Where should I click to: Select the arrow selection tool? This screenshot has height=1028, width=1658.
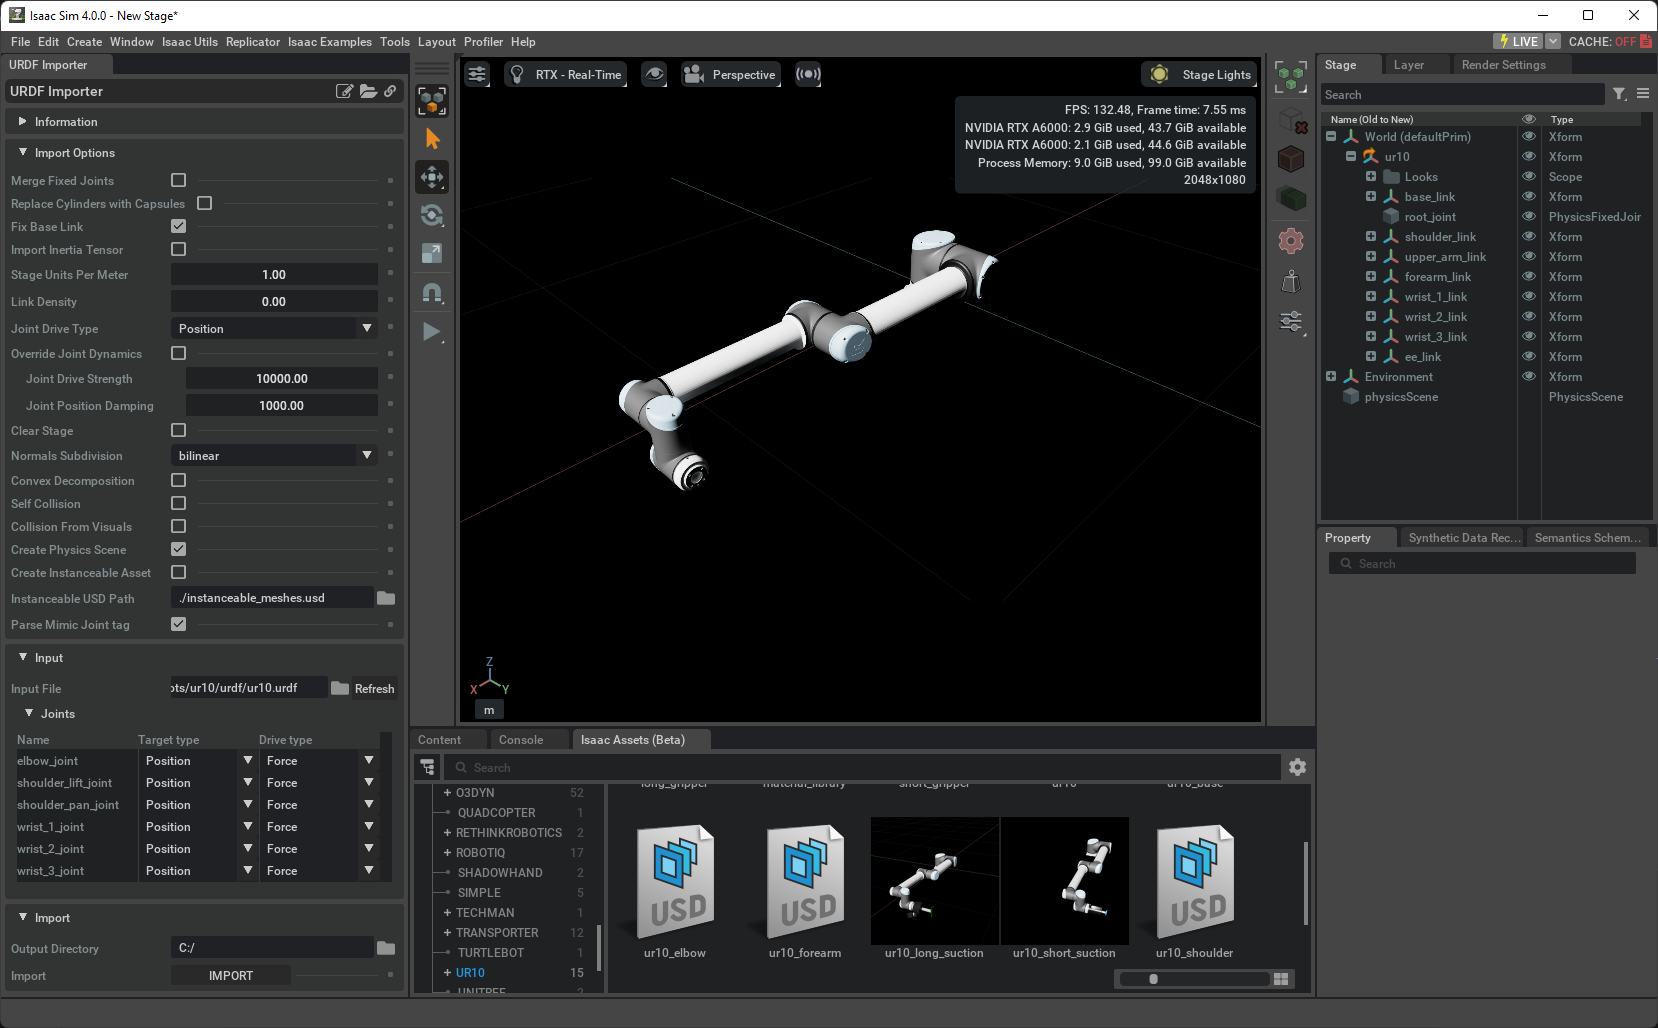(432, 139)
